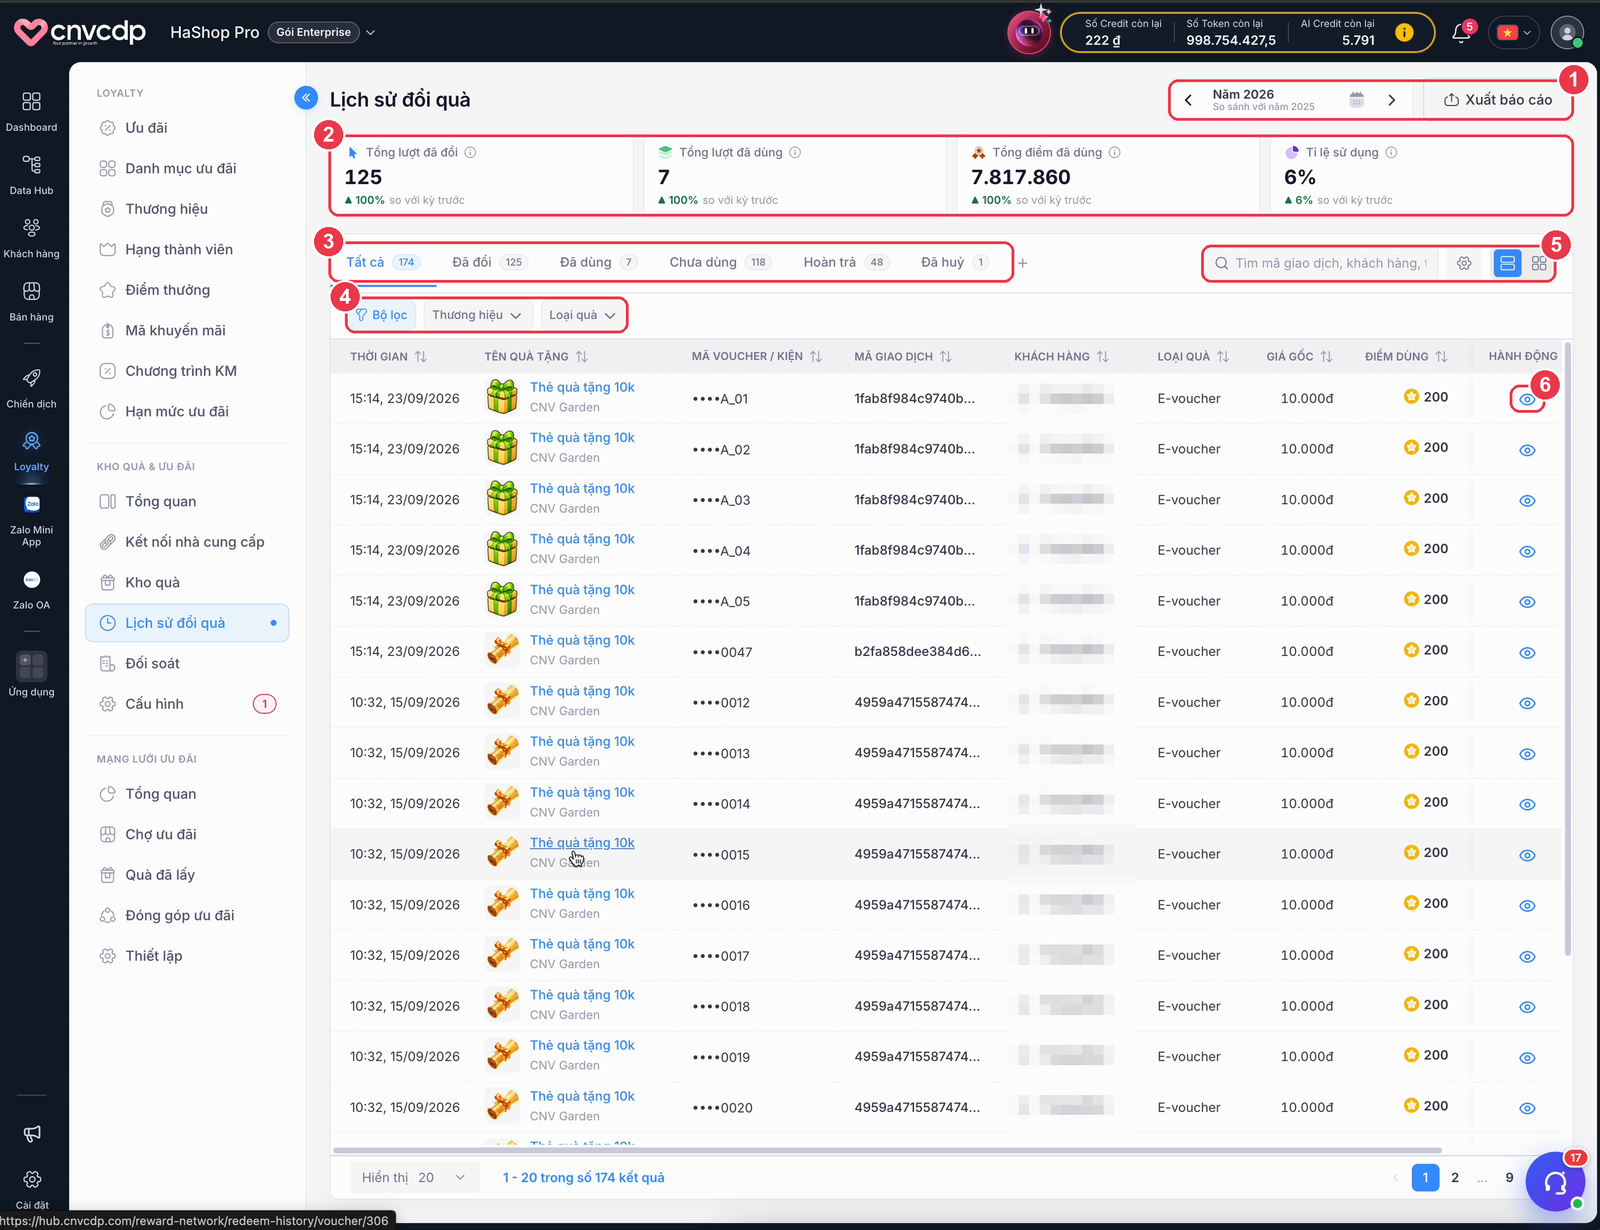Open the Chiến dịch rocket icon
The height and width of the screenshot is (1230, 1600).
(x=31, y=378)
